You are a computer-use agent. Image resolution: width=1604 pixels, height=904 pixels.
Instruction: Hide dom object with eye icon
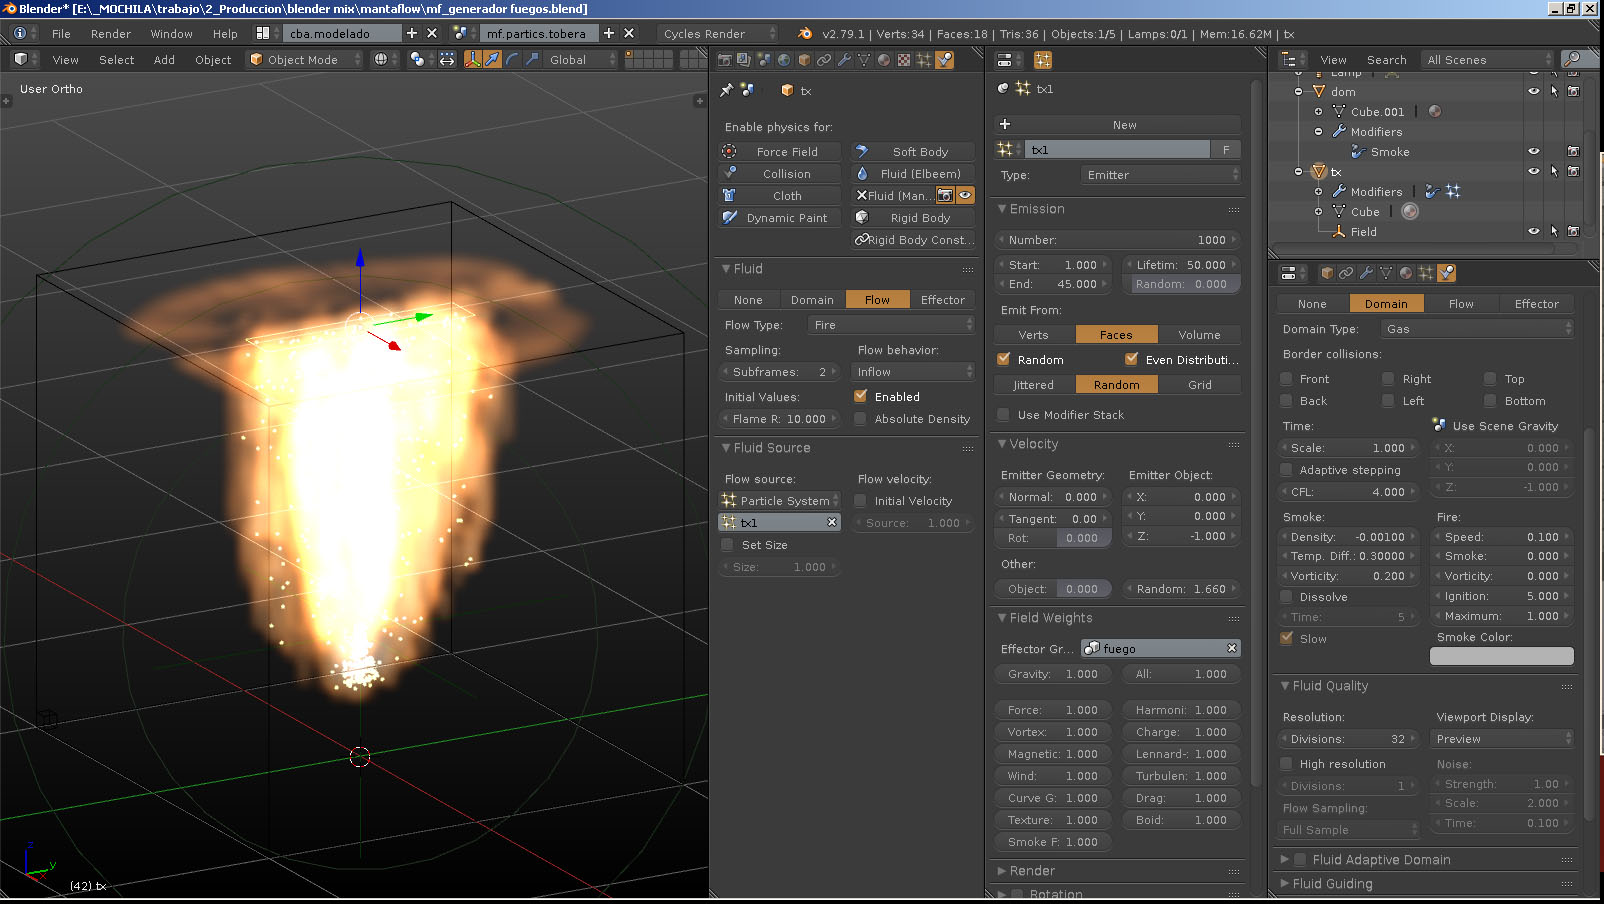[1534, 91]
